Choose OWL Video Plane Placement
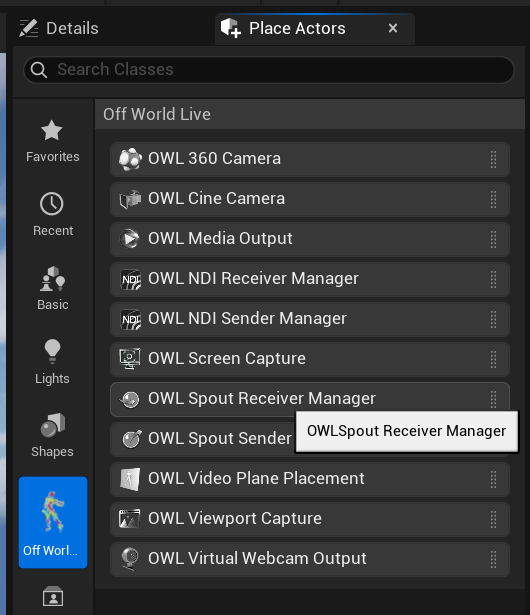This screenshot has width=530, height=615. pyautogui.click(x=310, y=479)
